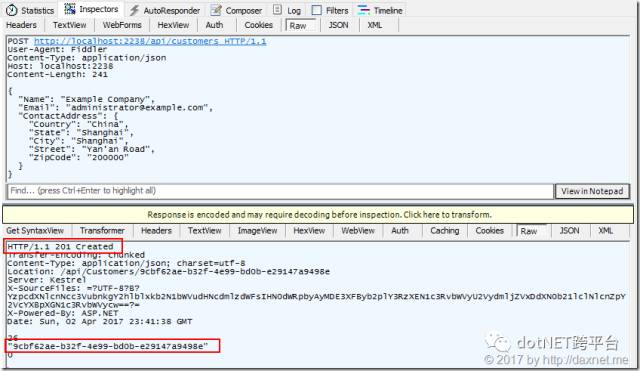Click the "User-Agent: Fiddler" header line

[x=57, y=49]
